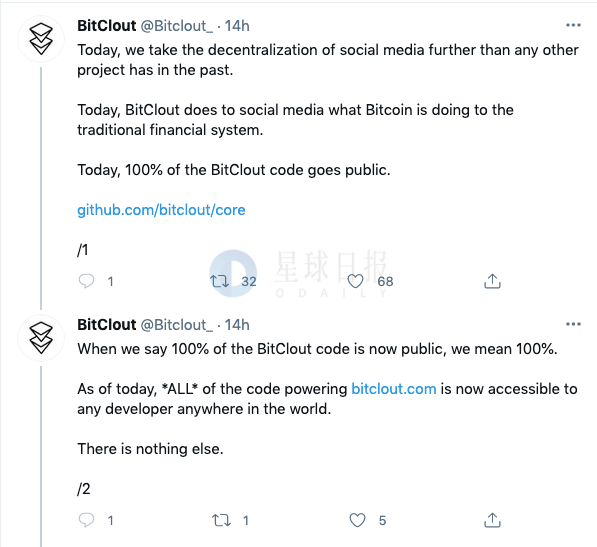Share the second BitClout tweet
The width and height of the screenshot is (597, 547).
click(x=492, y=520)
